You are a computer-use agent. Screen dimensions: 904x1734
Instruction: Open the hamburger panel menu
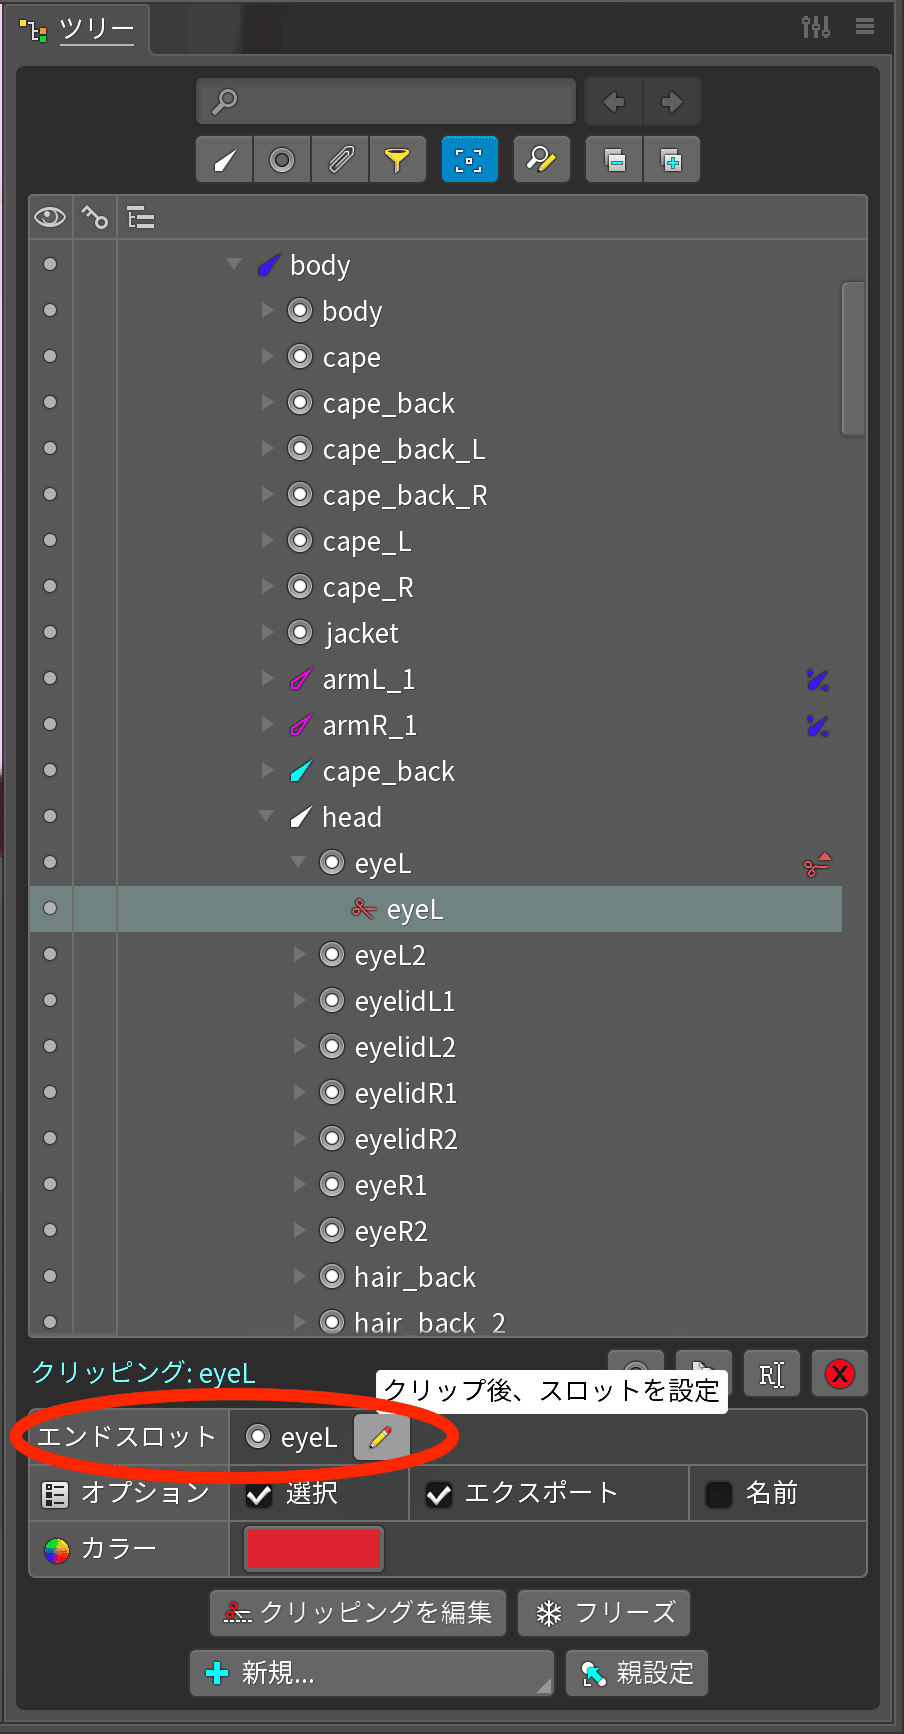(x=865, y=27)
